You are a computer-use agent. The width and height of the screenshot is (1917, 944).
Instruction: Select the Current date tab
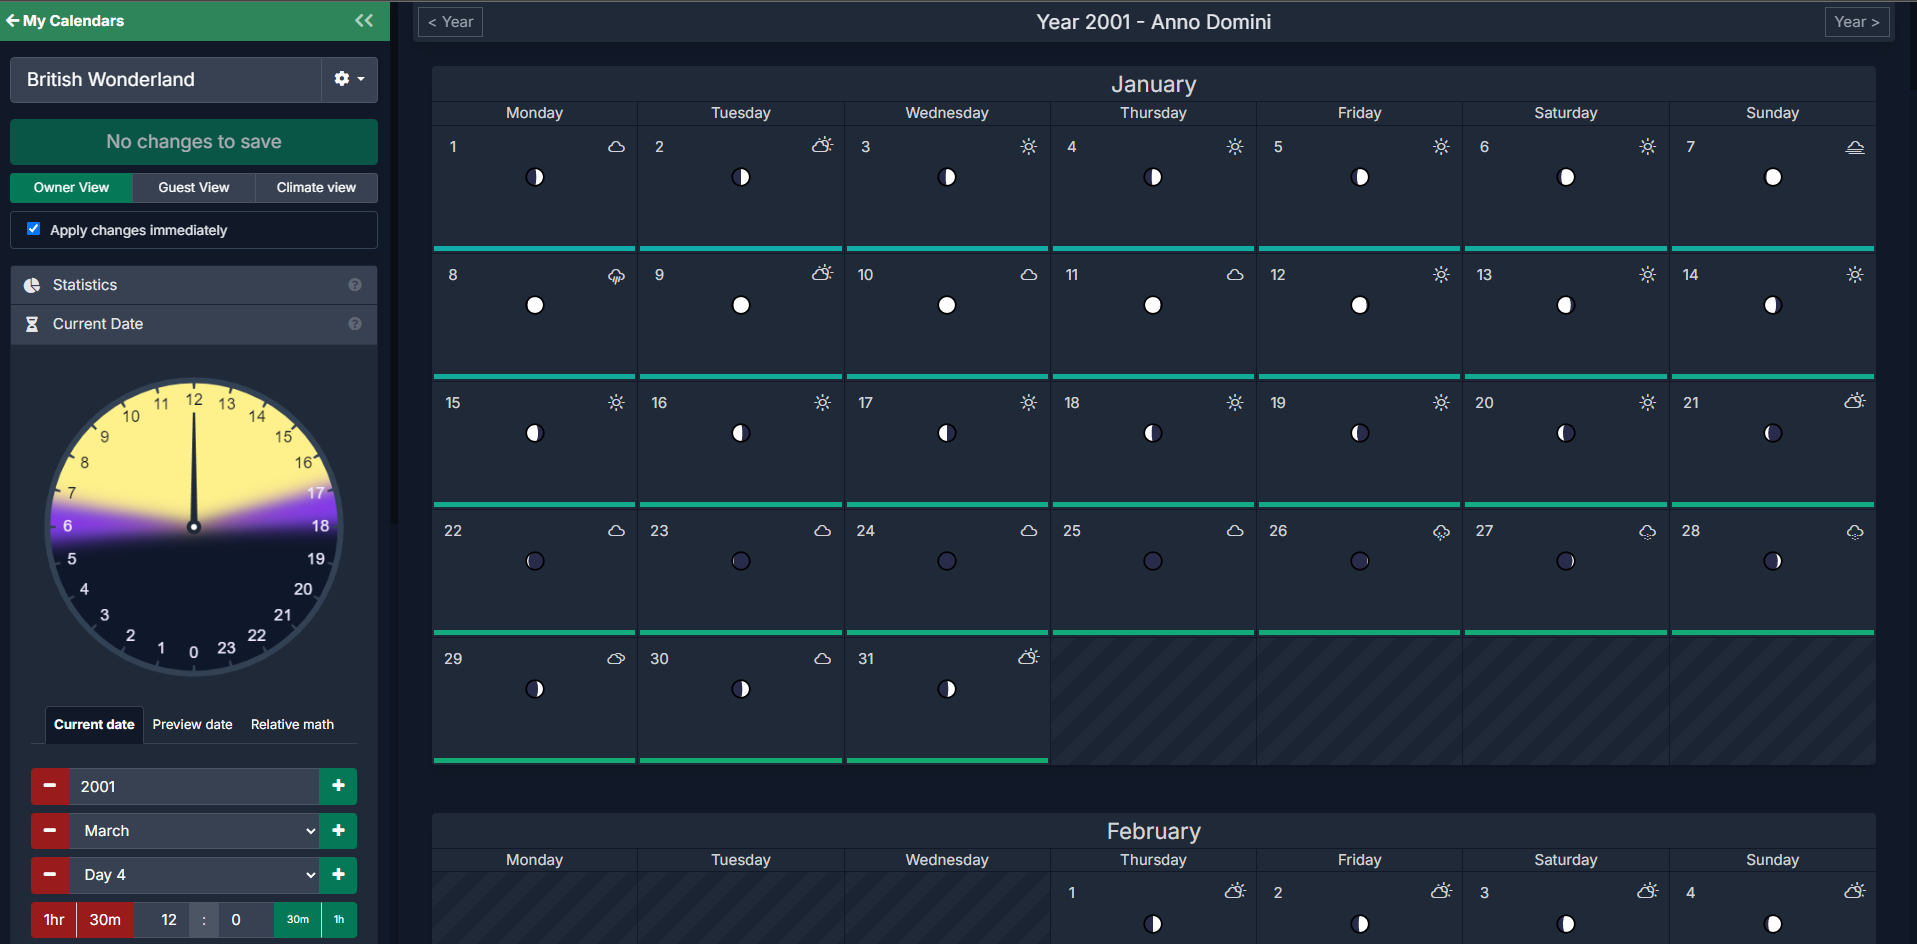94,725
